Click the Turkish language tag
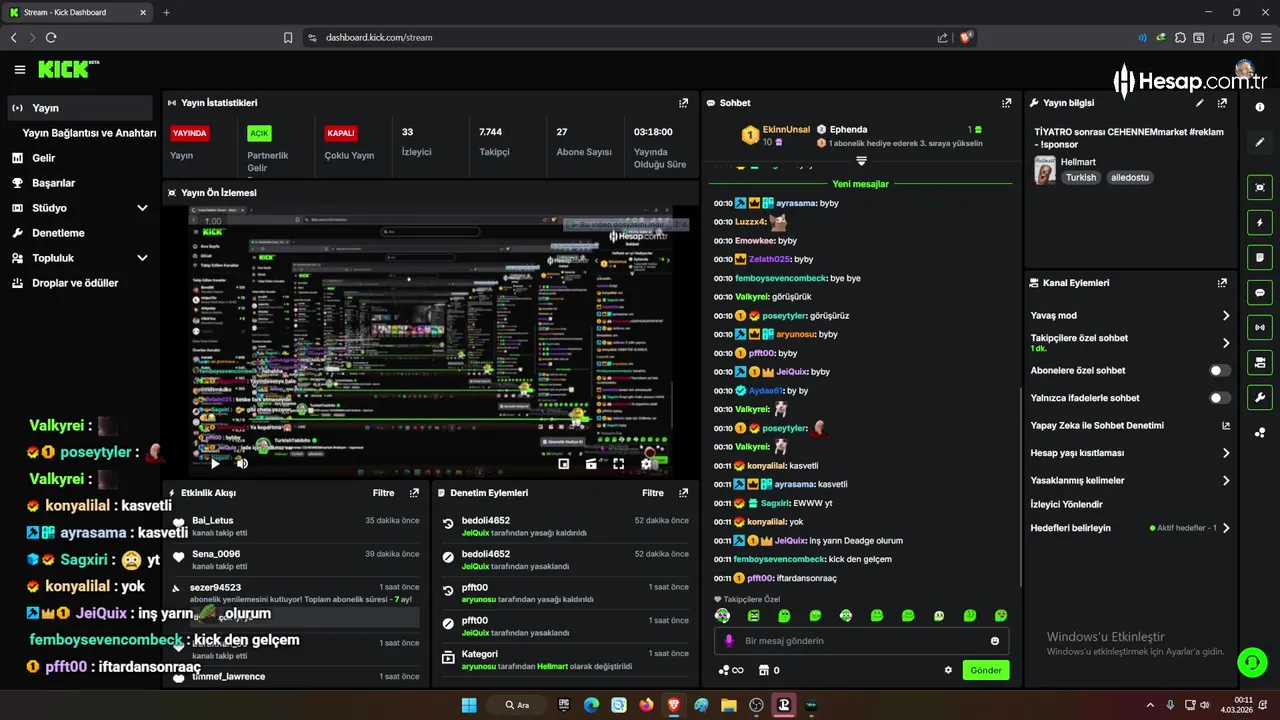1280x720 pixels. pyautogui.click(x=1080, y=177)
